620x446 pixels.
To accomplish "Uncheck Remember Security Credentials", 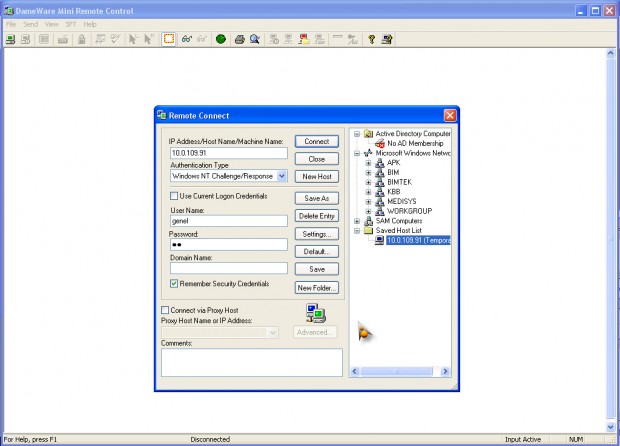I will [174, 283].
